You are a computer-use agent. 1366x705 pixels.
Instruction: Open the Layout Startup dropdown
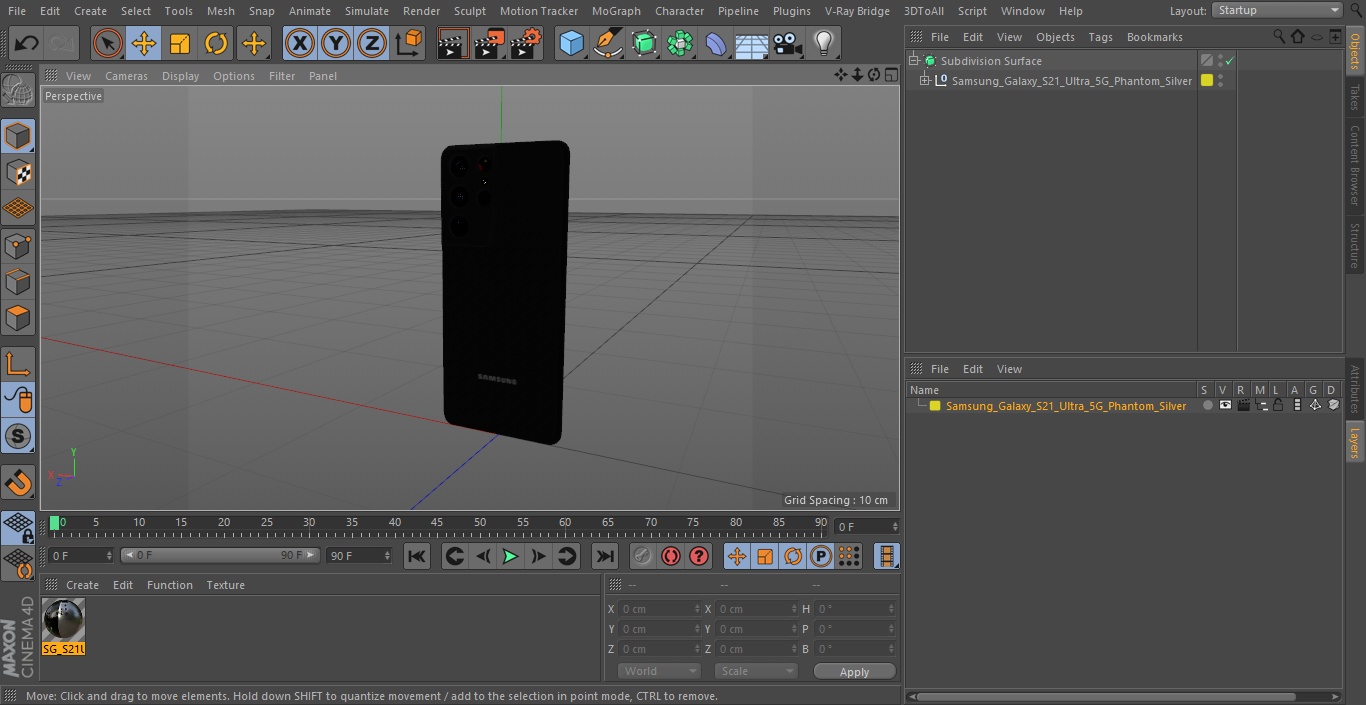(1278, 10)
